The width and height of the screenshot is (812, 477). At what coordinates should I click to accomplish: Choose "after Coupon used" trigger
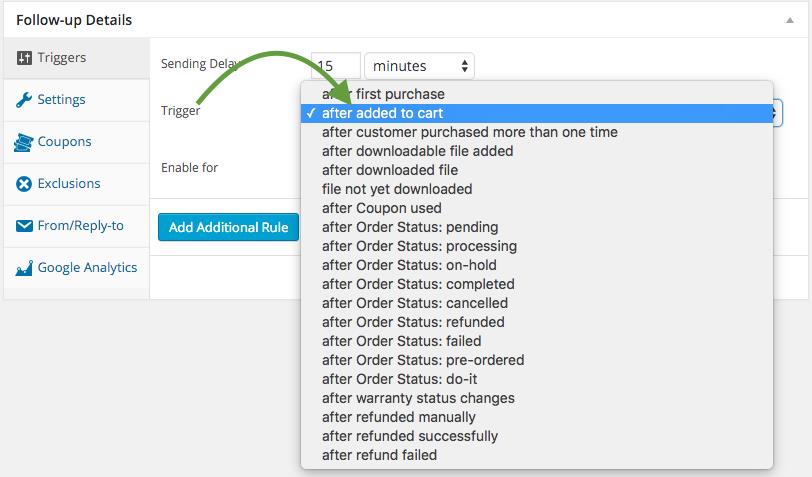click(382, 208)
